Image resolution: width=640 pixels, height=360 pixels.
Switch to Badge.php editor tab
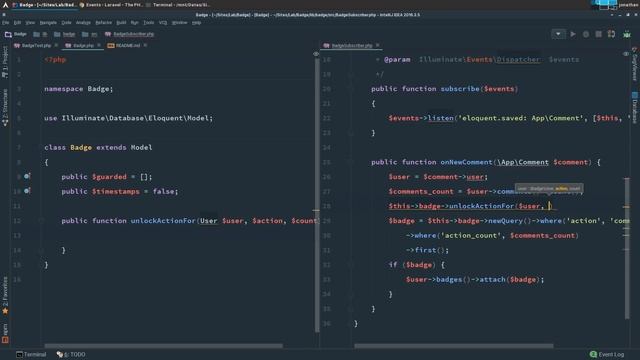pos(83,46)
